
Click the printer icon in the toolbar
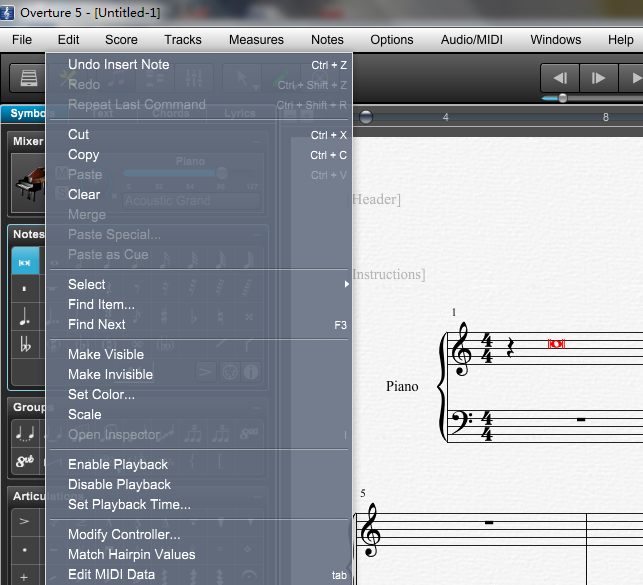click(x=28, y=78)
